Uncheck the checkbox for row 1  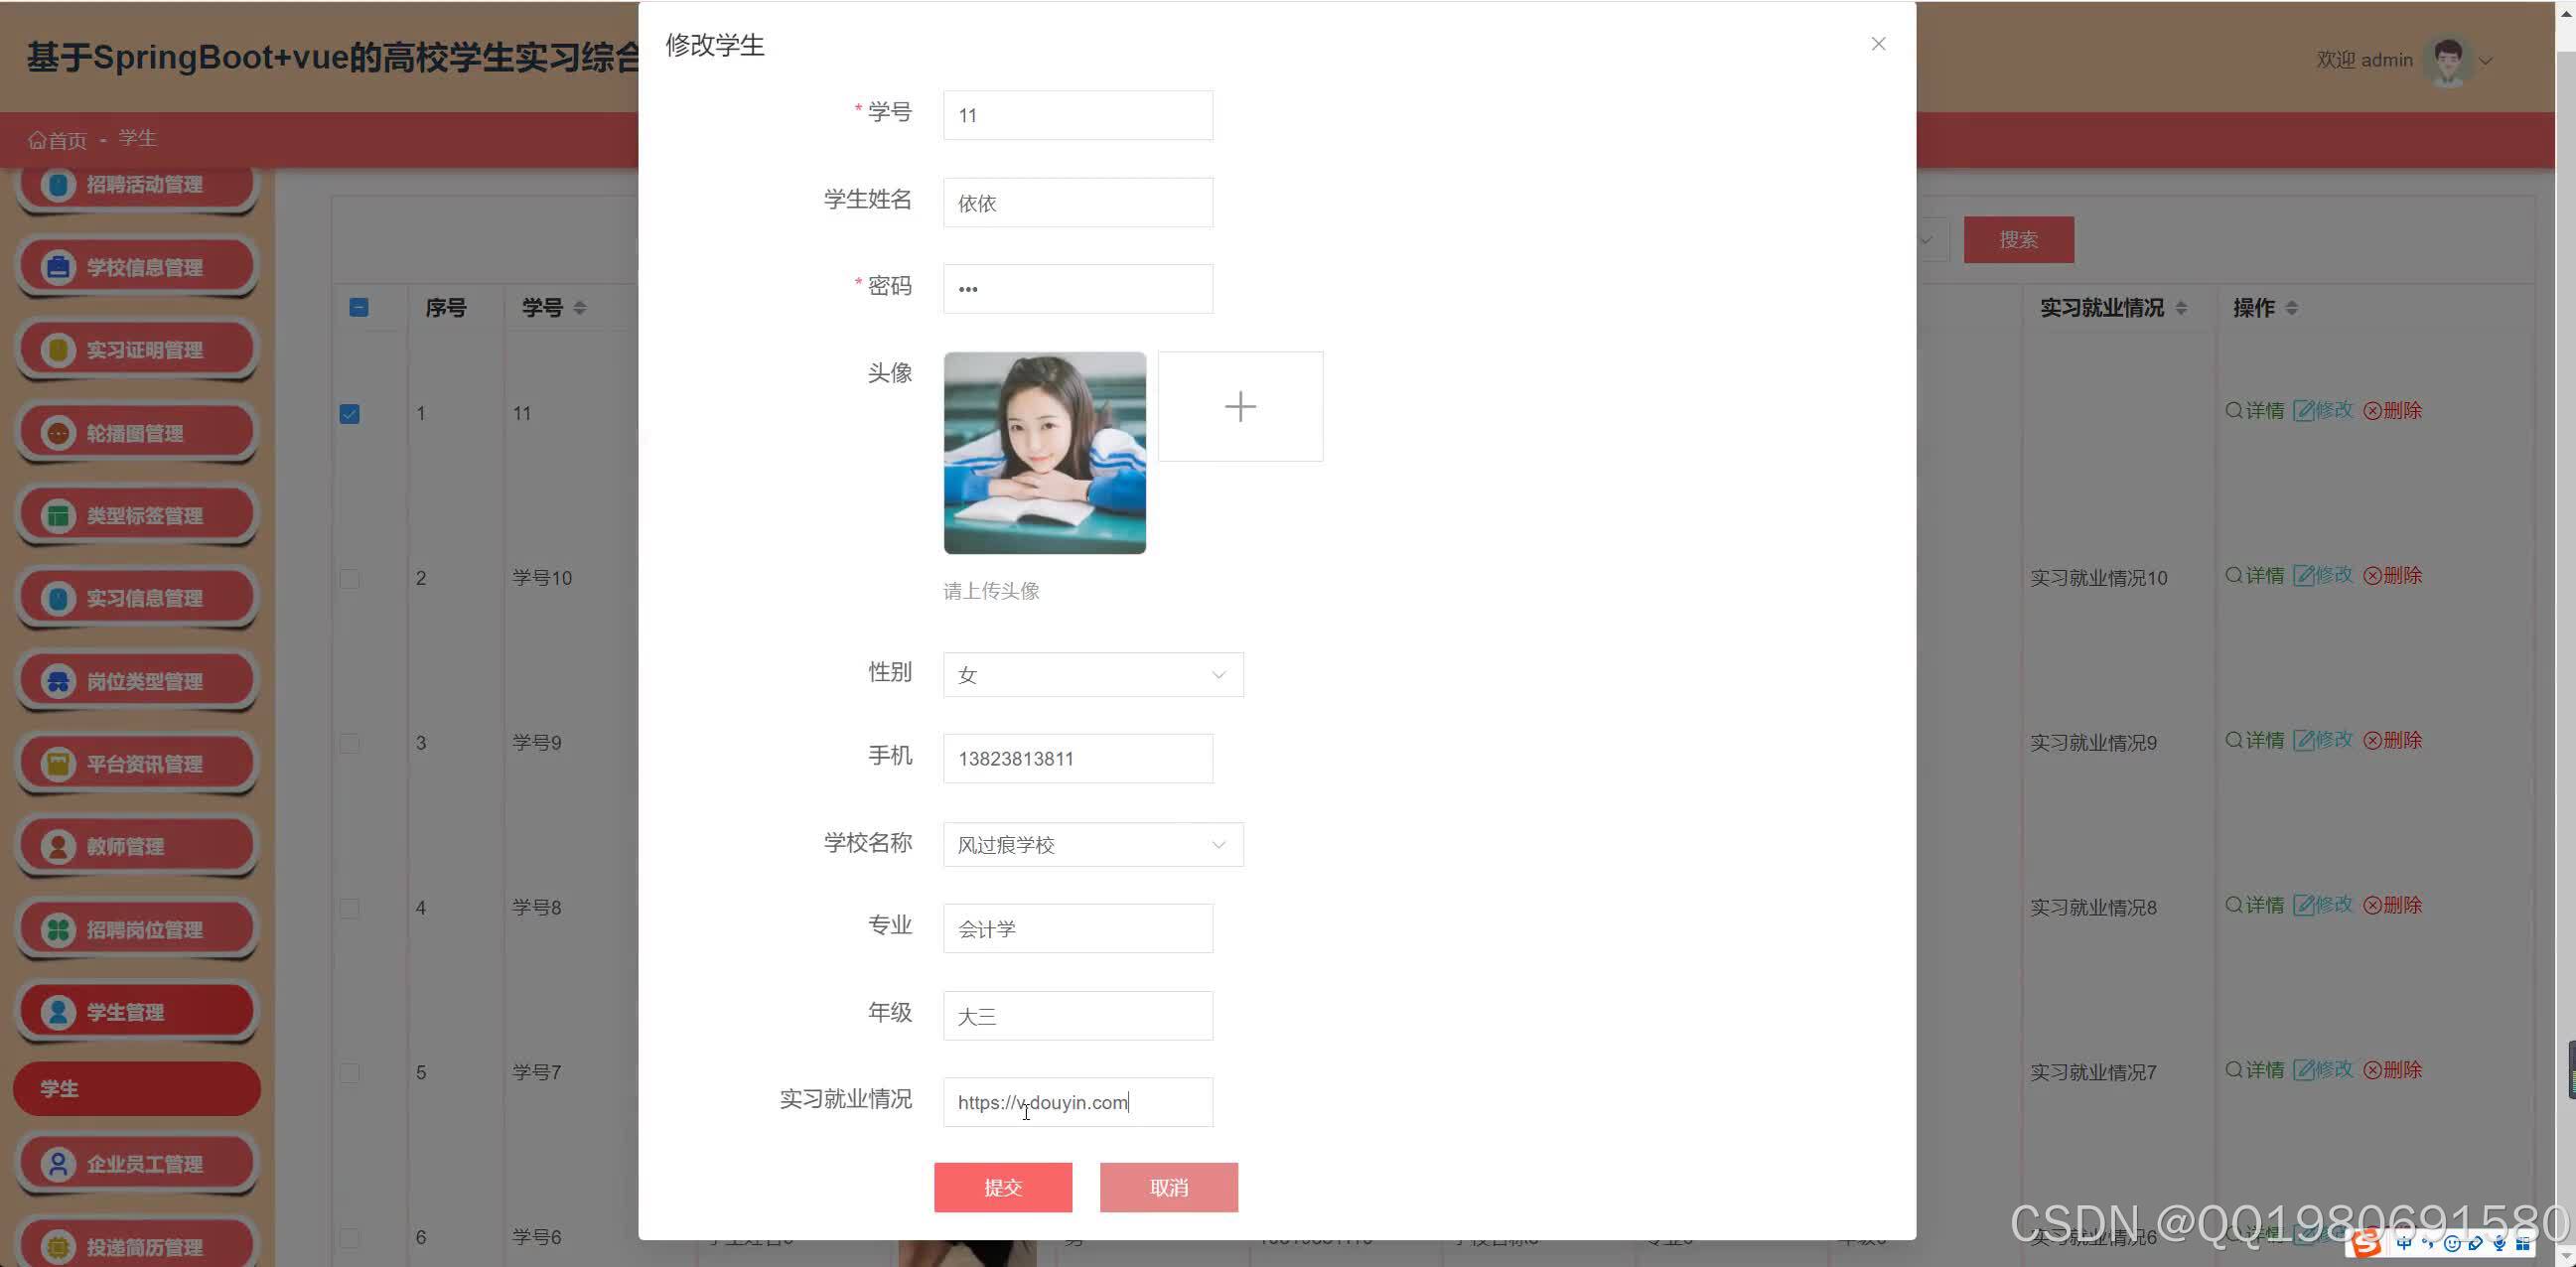click(349, 414)
